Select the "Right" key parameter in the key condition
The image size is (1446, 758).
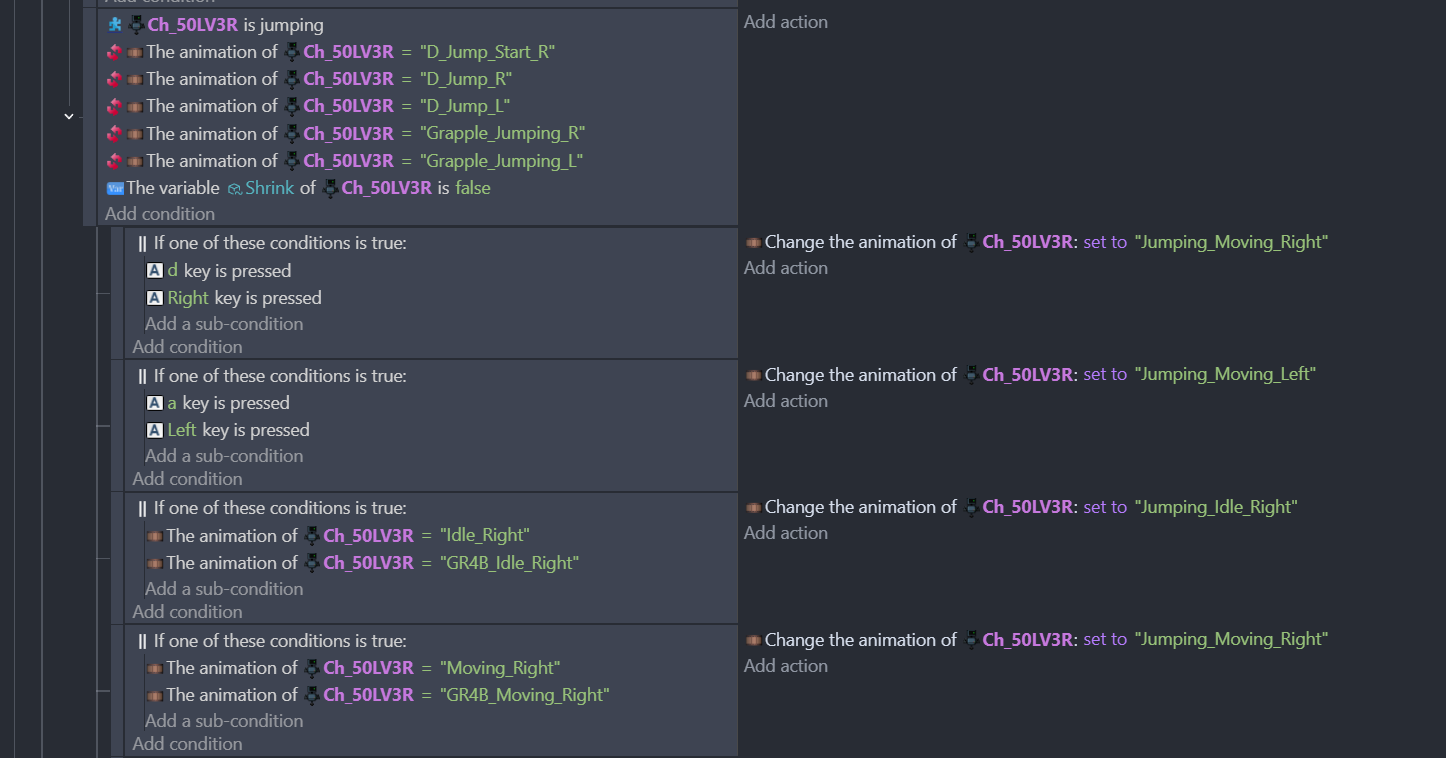point(188,298)
